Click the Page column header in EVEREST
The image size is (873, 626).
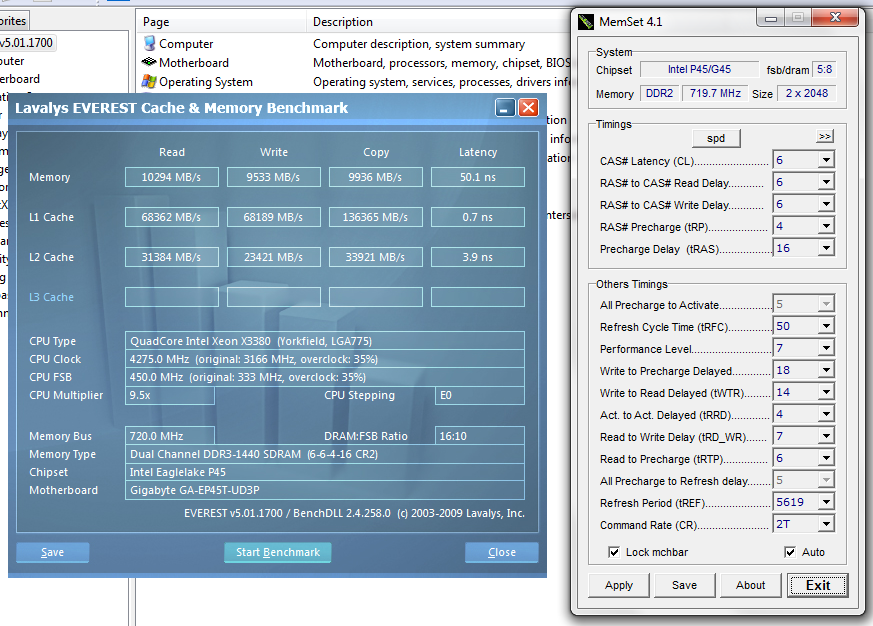pos(221,22)
